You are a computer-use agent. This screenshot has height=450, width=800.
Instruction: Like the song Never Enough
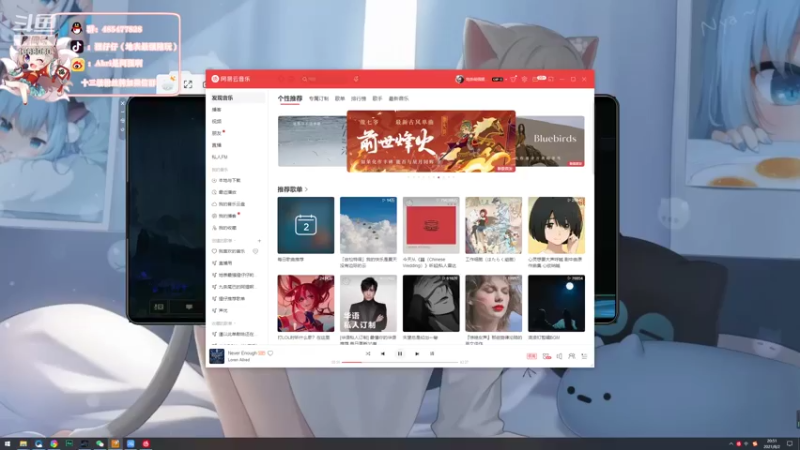pyautogui.click(x=270, y=353)
